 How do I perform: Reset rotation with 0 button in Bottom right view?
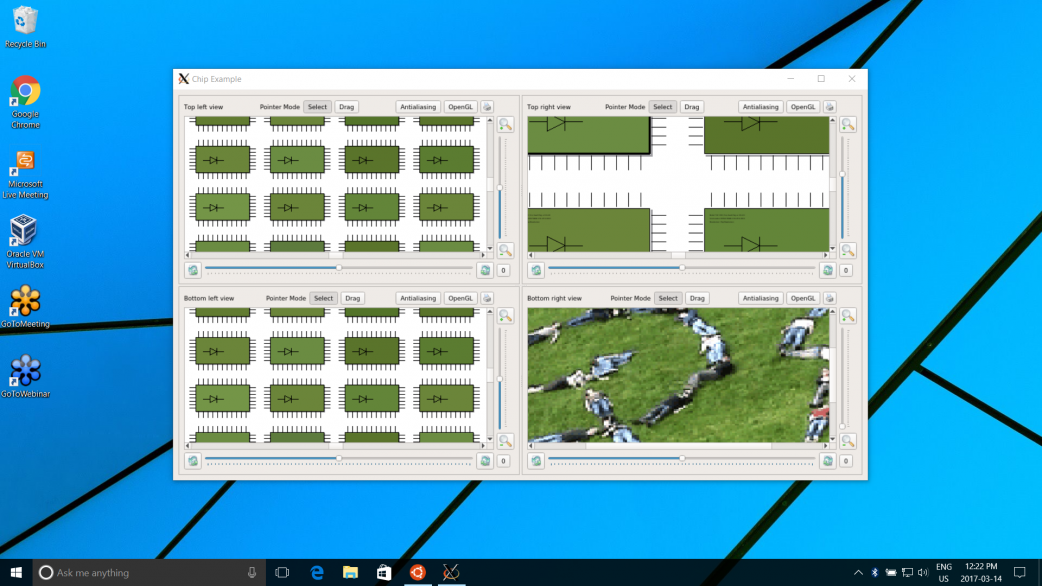click(x=846, y=461)
